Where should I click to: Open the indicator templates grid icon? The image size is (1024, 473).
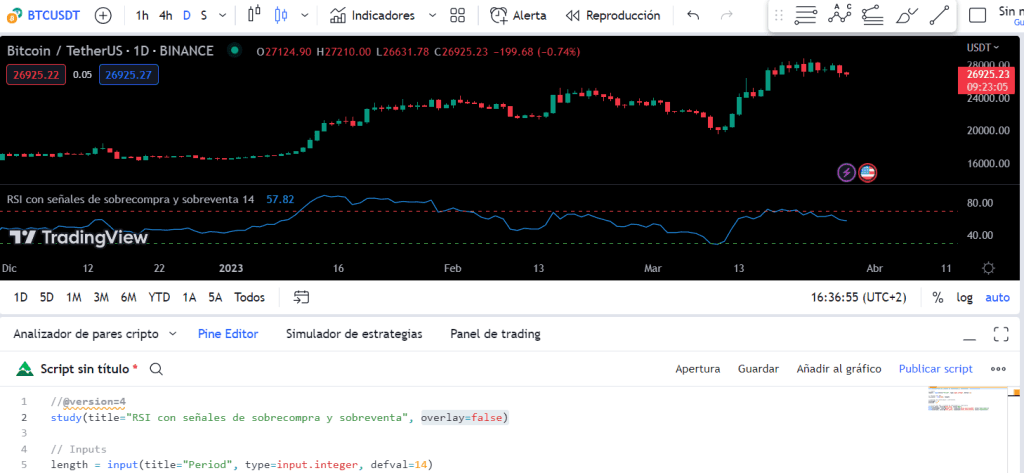pos(458,15)
